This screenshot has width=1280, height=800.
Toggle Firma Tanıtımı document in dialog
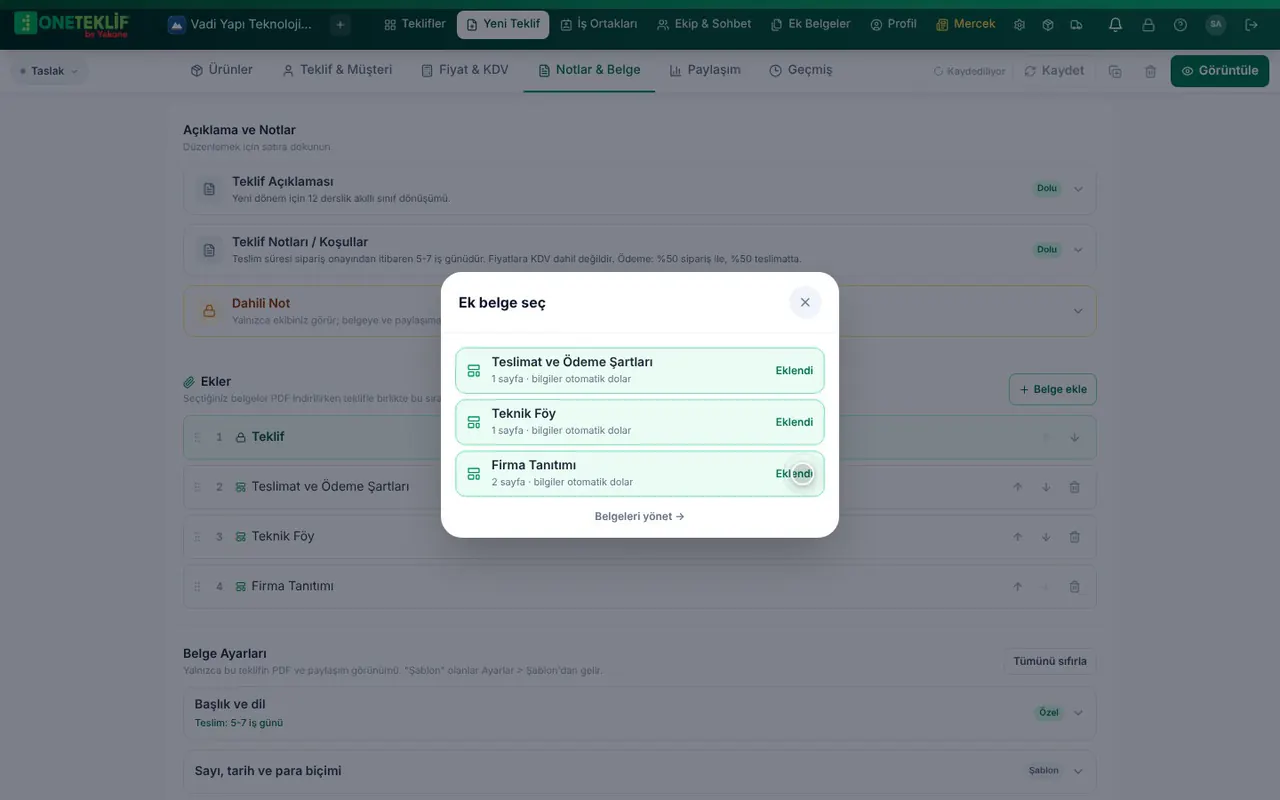pyautogui.click(x=640, y=474)
